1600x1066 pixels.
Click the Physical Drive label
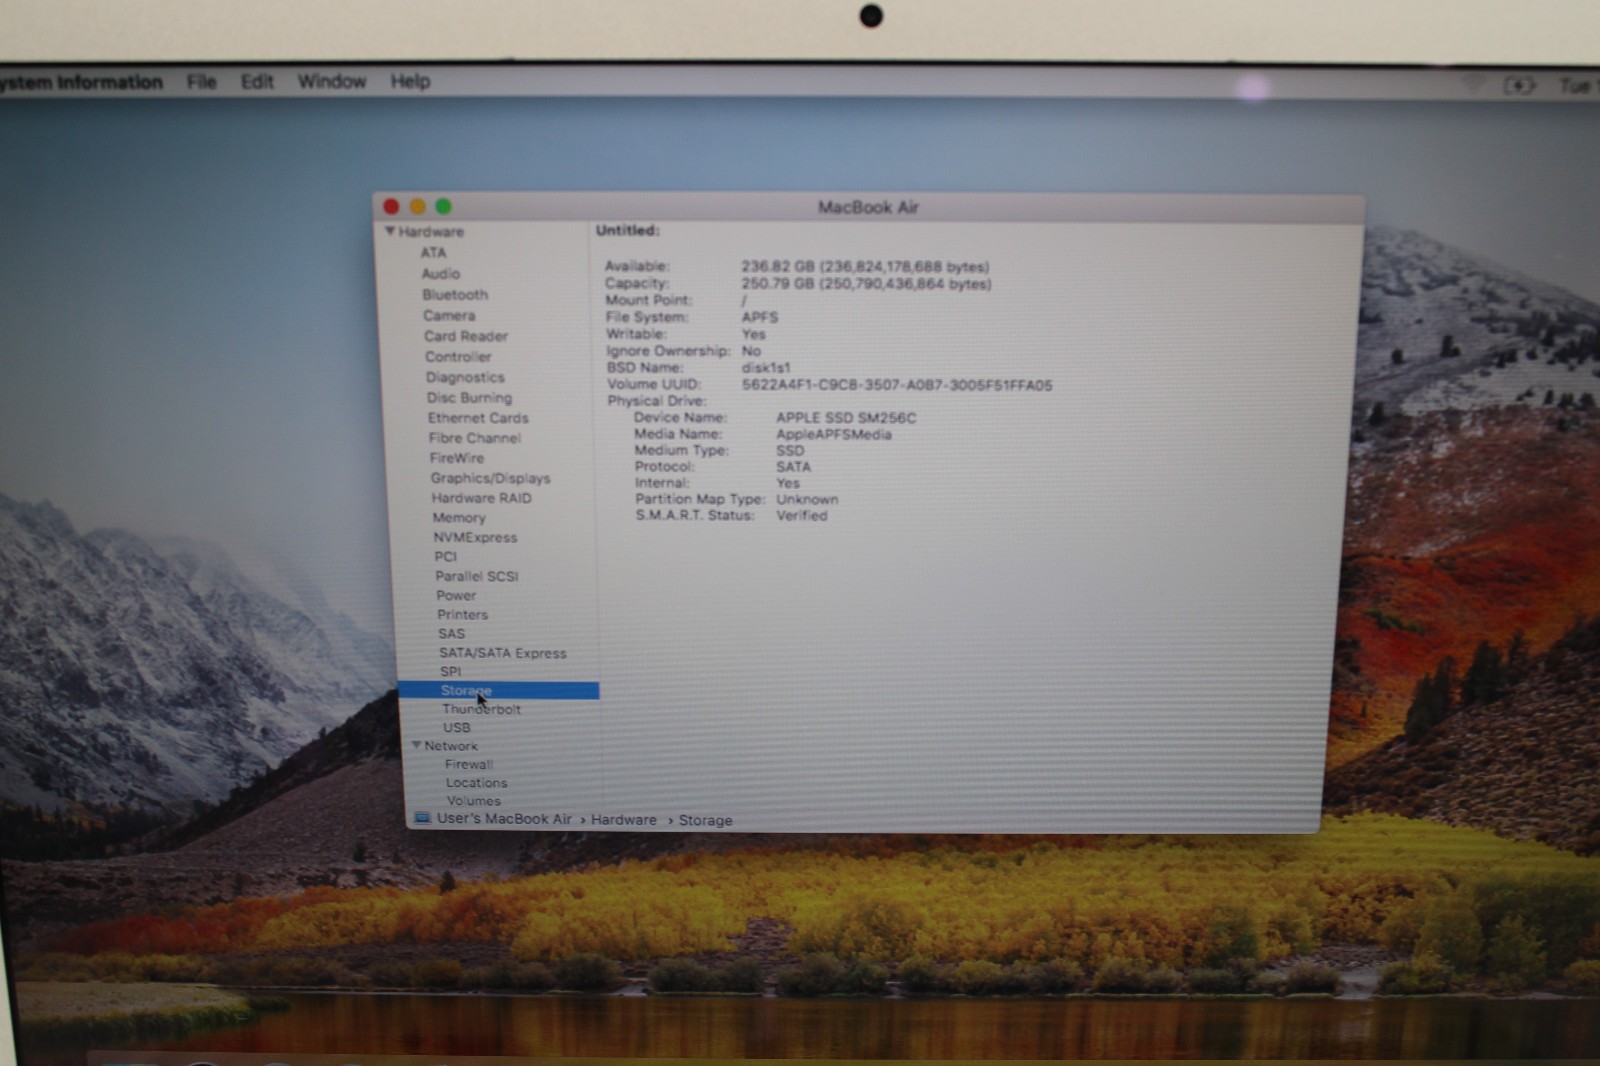coord(657,401)
